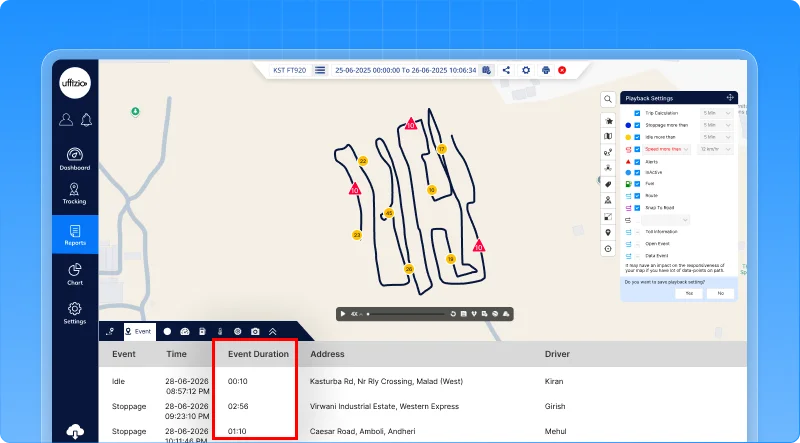The image size is (800, 443).
Task: Open Settings from the sidebar
Action: point(74,313)
